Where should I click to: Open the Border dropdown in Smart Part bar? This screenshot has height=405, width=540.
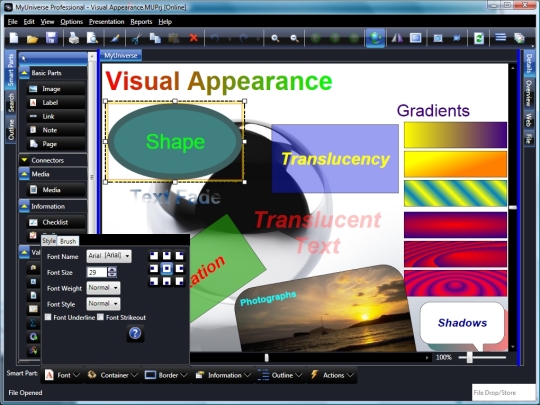166,375
